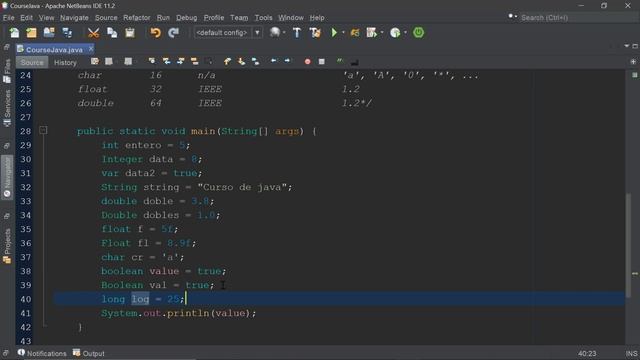Click the Open Project toolbar icon
Viewport: 640px width, 360px height.
[x=49, y=33]
